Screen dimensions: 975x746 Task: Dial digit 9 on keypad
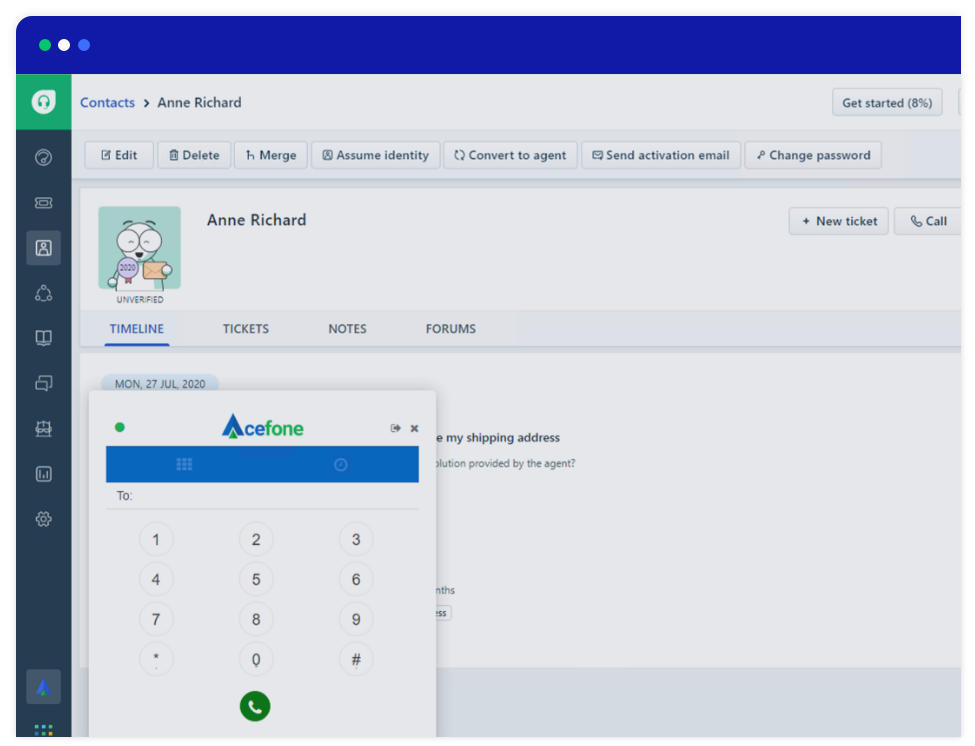[x=356, y=619]
